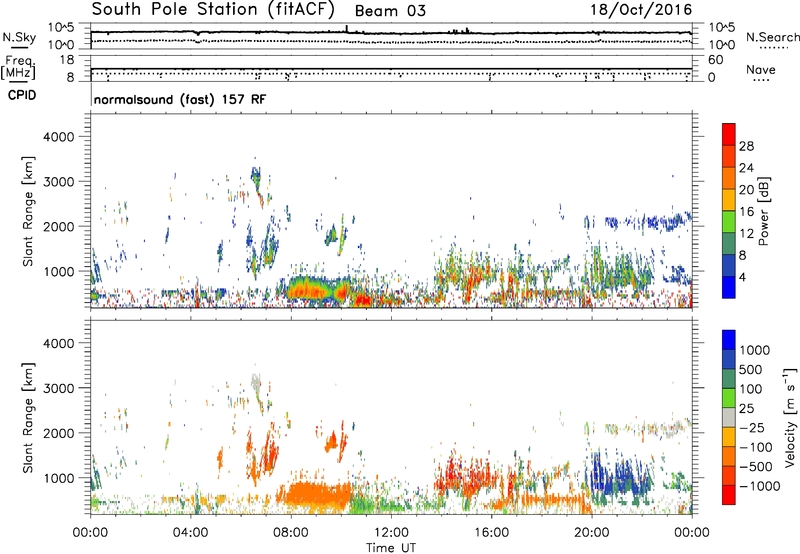Click the "Time UT" axis title
The height and width of the screenshot is (554, 800).
click(391, 548)
